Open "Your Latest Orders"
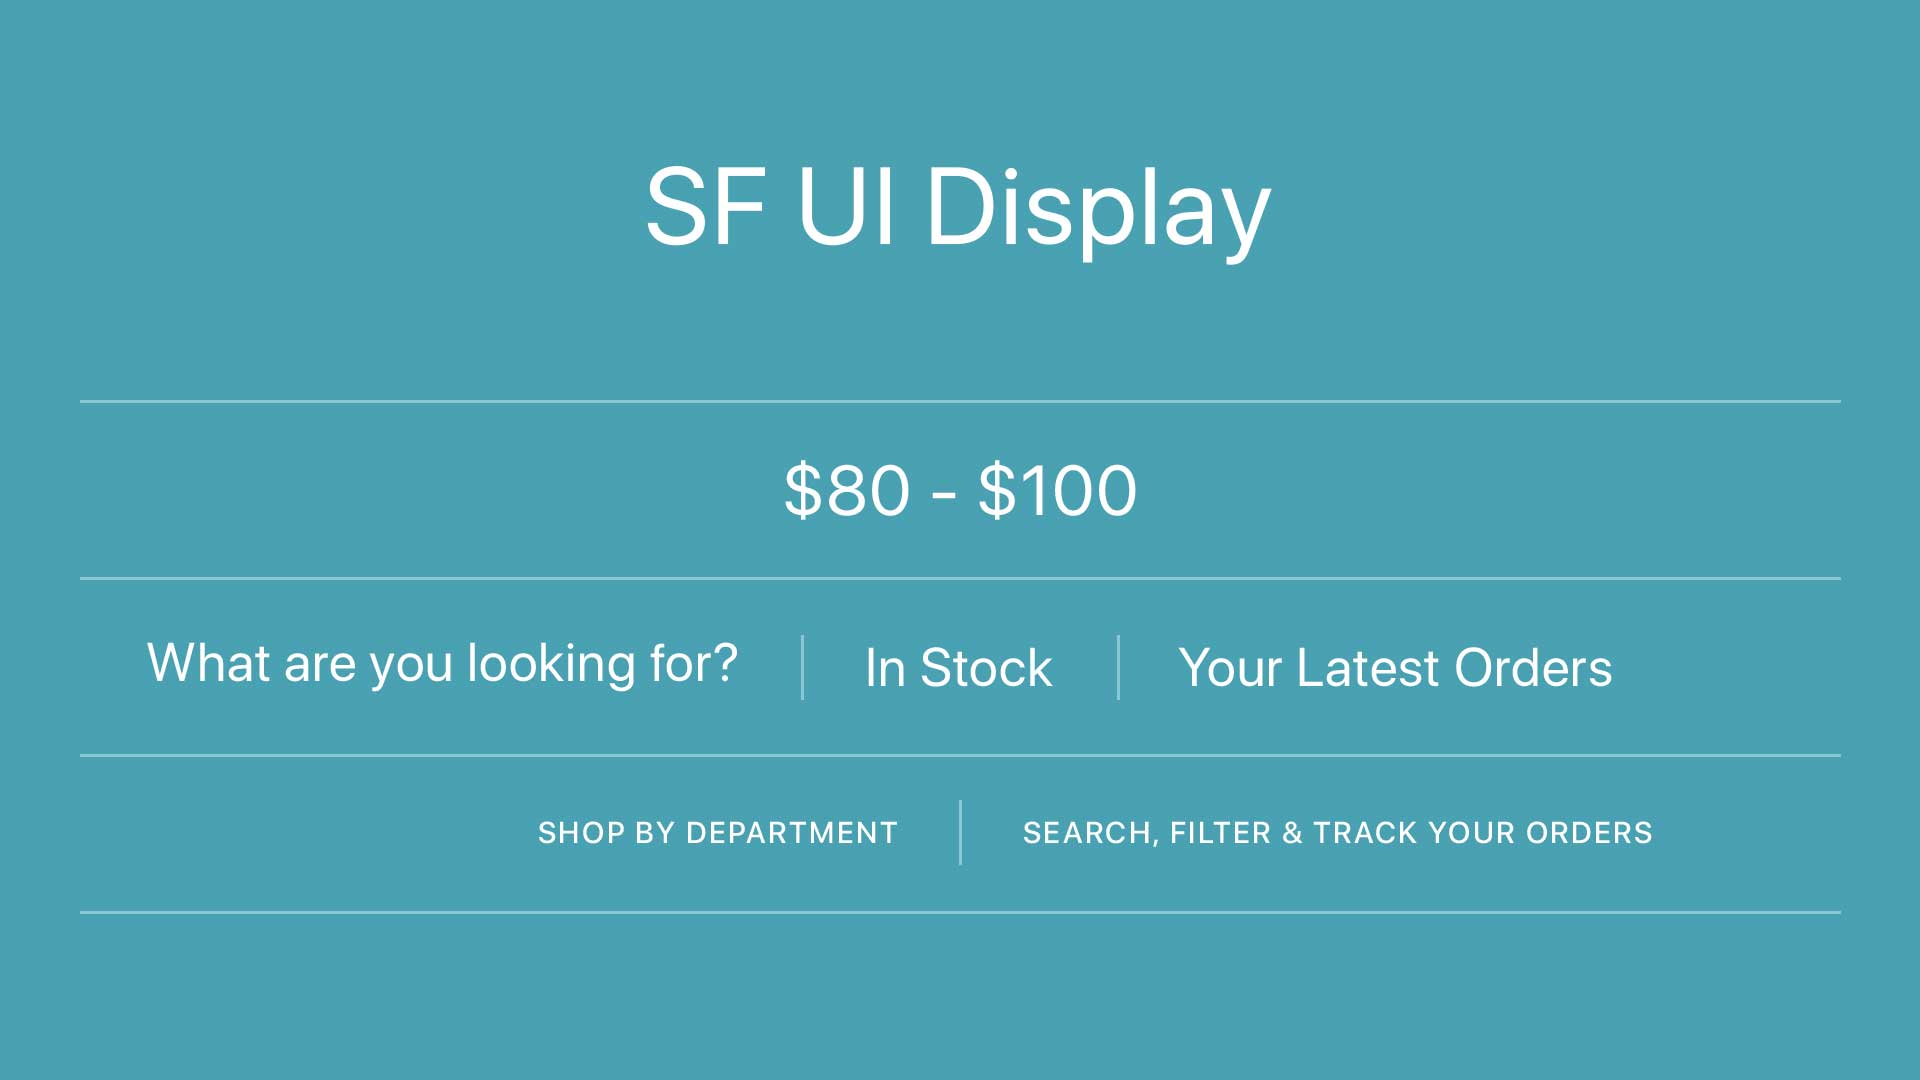The width and height of the screenshot is (1920, 1080). (1395, 668)
